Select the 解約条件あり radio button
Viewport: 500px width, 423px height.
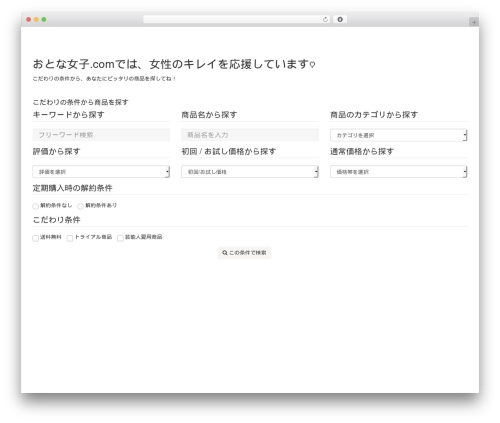(x=80, y=206)
